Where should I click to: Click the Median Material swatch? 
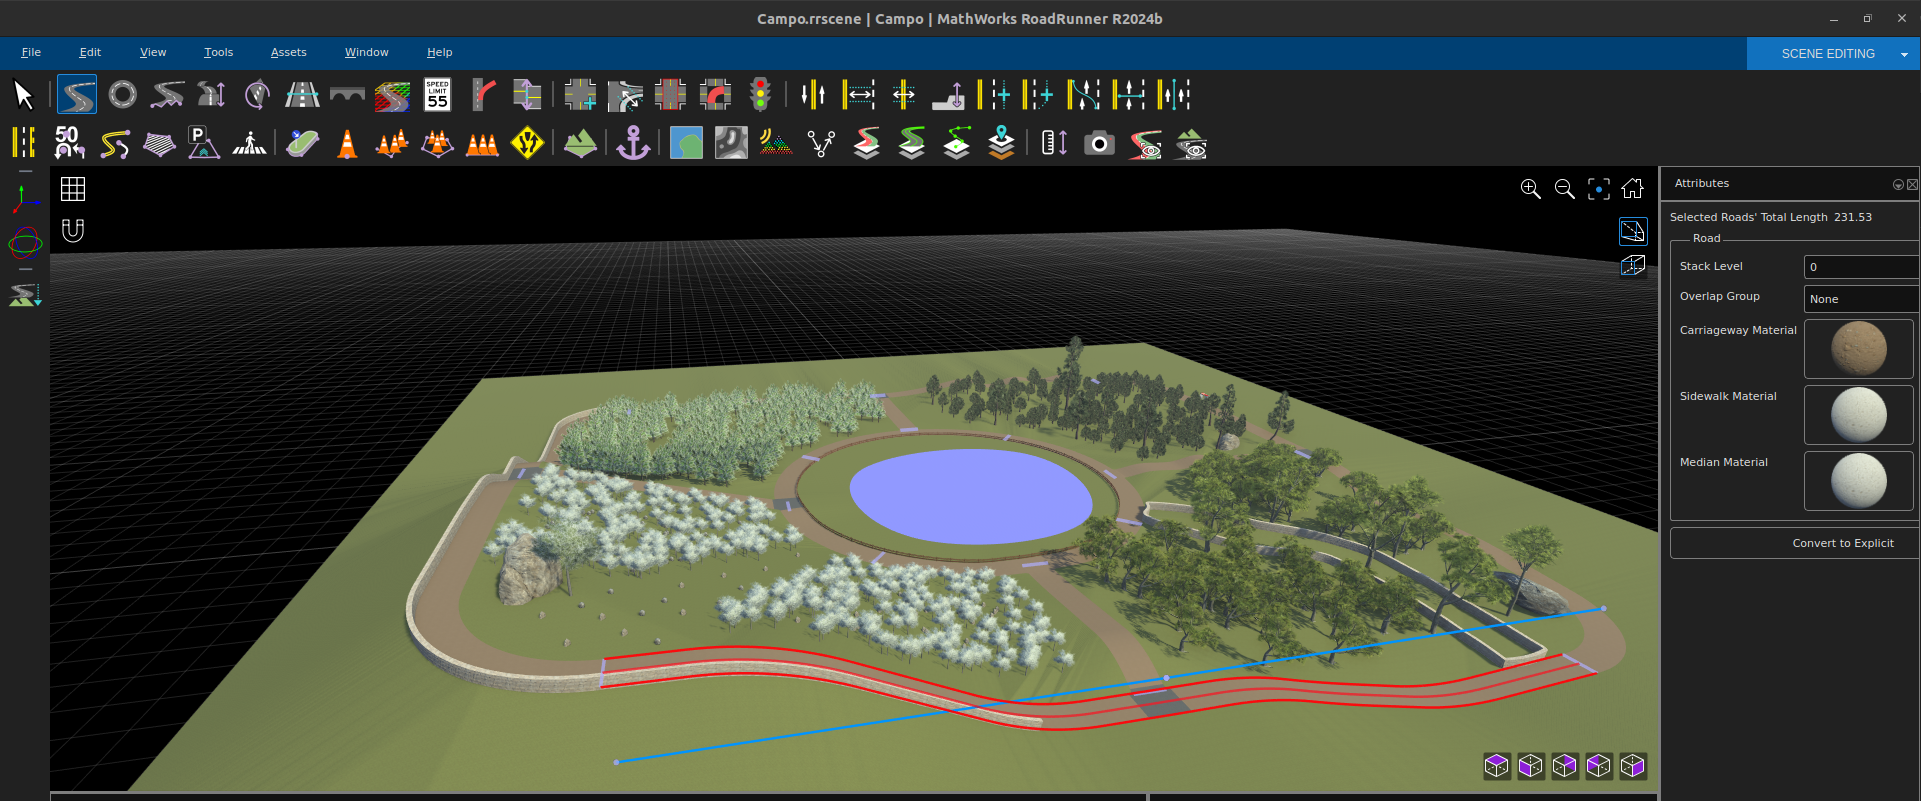1858,481
